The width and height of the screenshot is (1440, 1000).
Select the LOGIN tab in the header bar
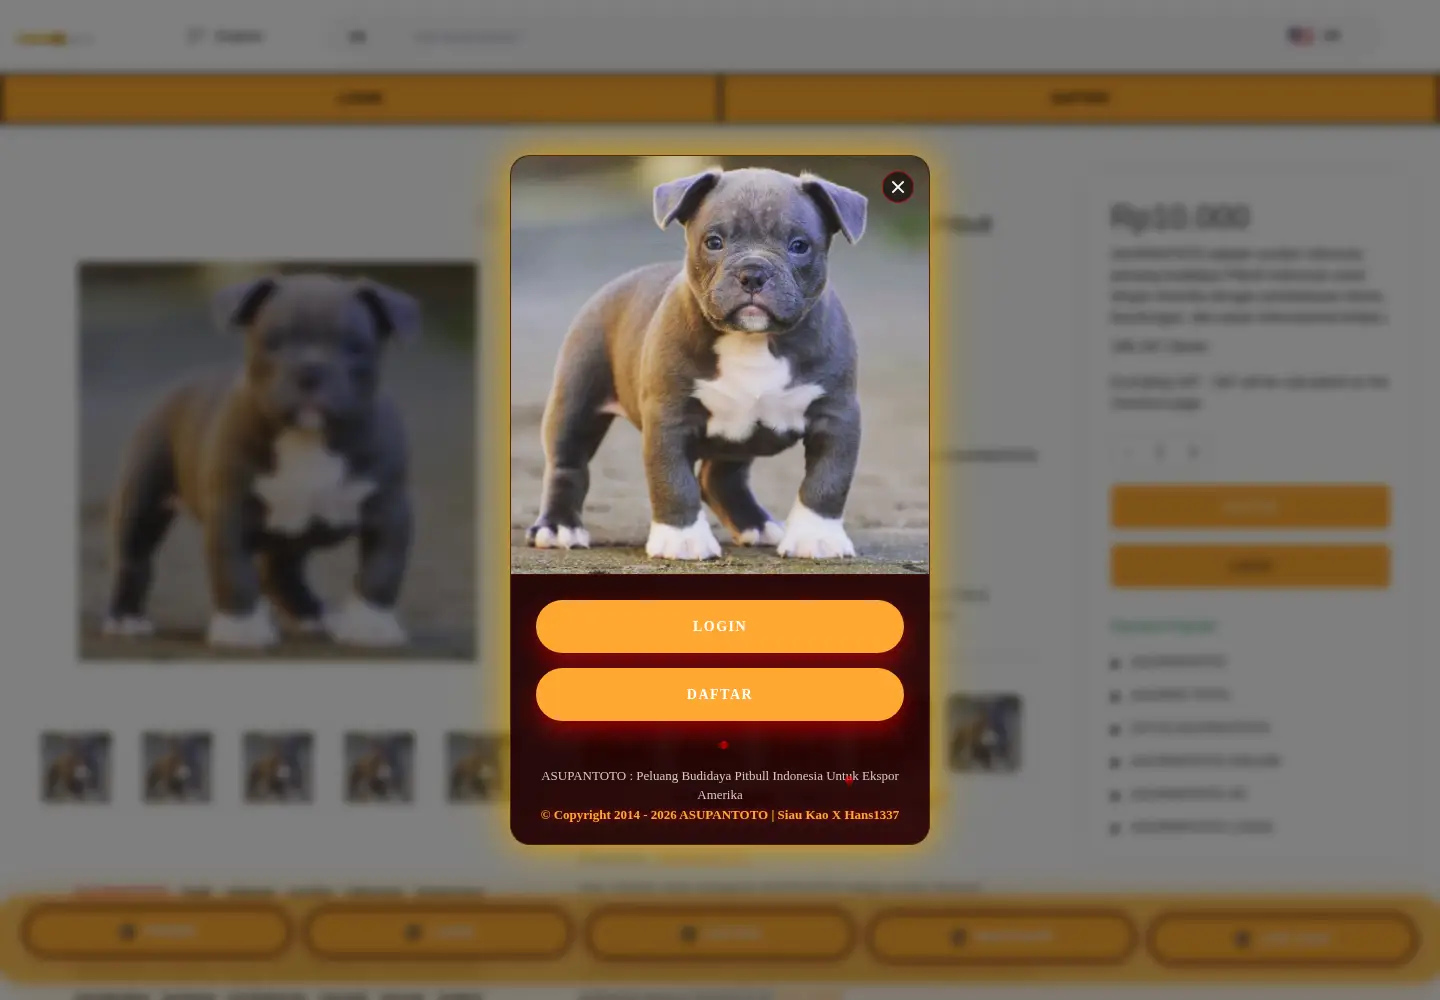[360, 98]
